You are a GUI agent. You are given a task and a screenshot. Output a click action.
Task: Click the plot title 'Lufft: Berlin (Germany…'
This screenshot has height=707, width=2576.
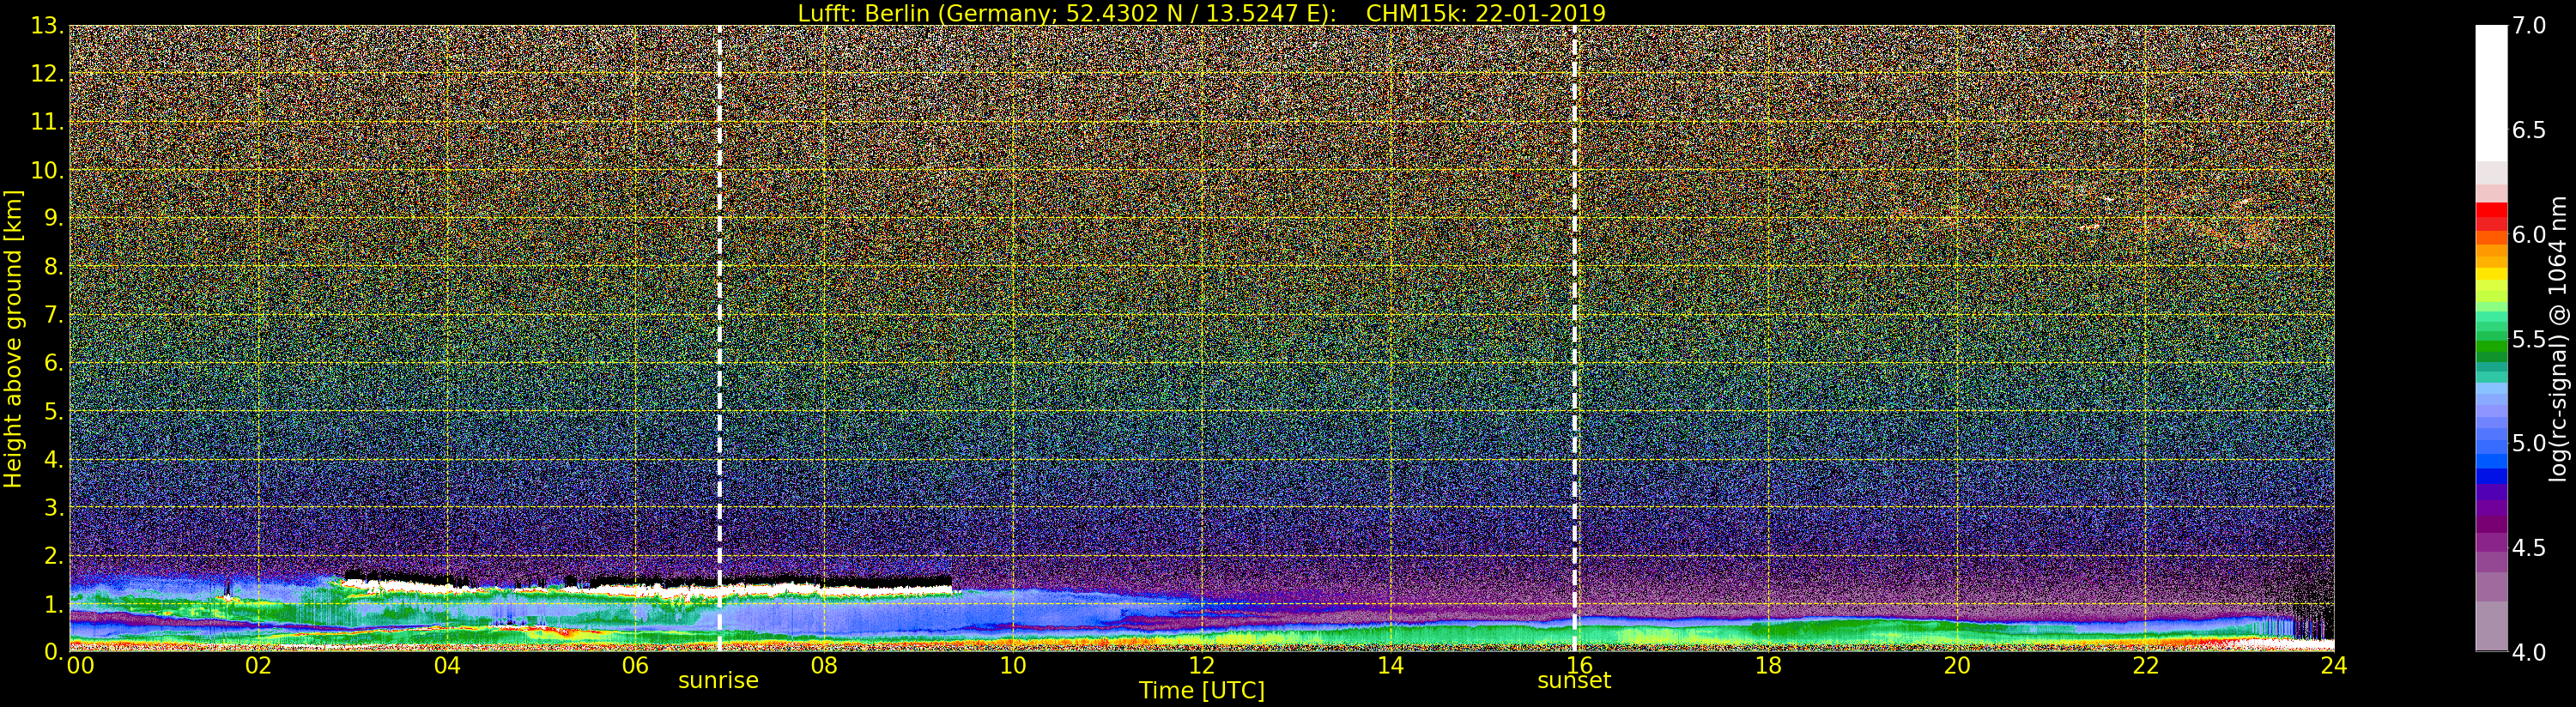(x=1201, y=13)
